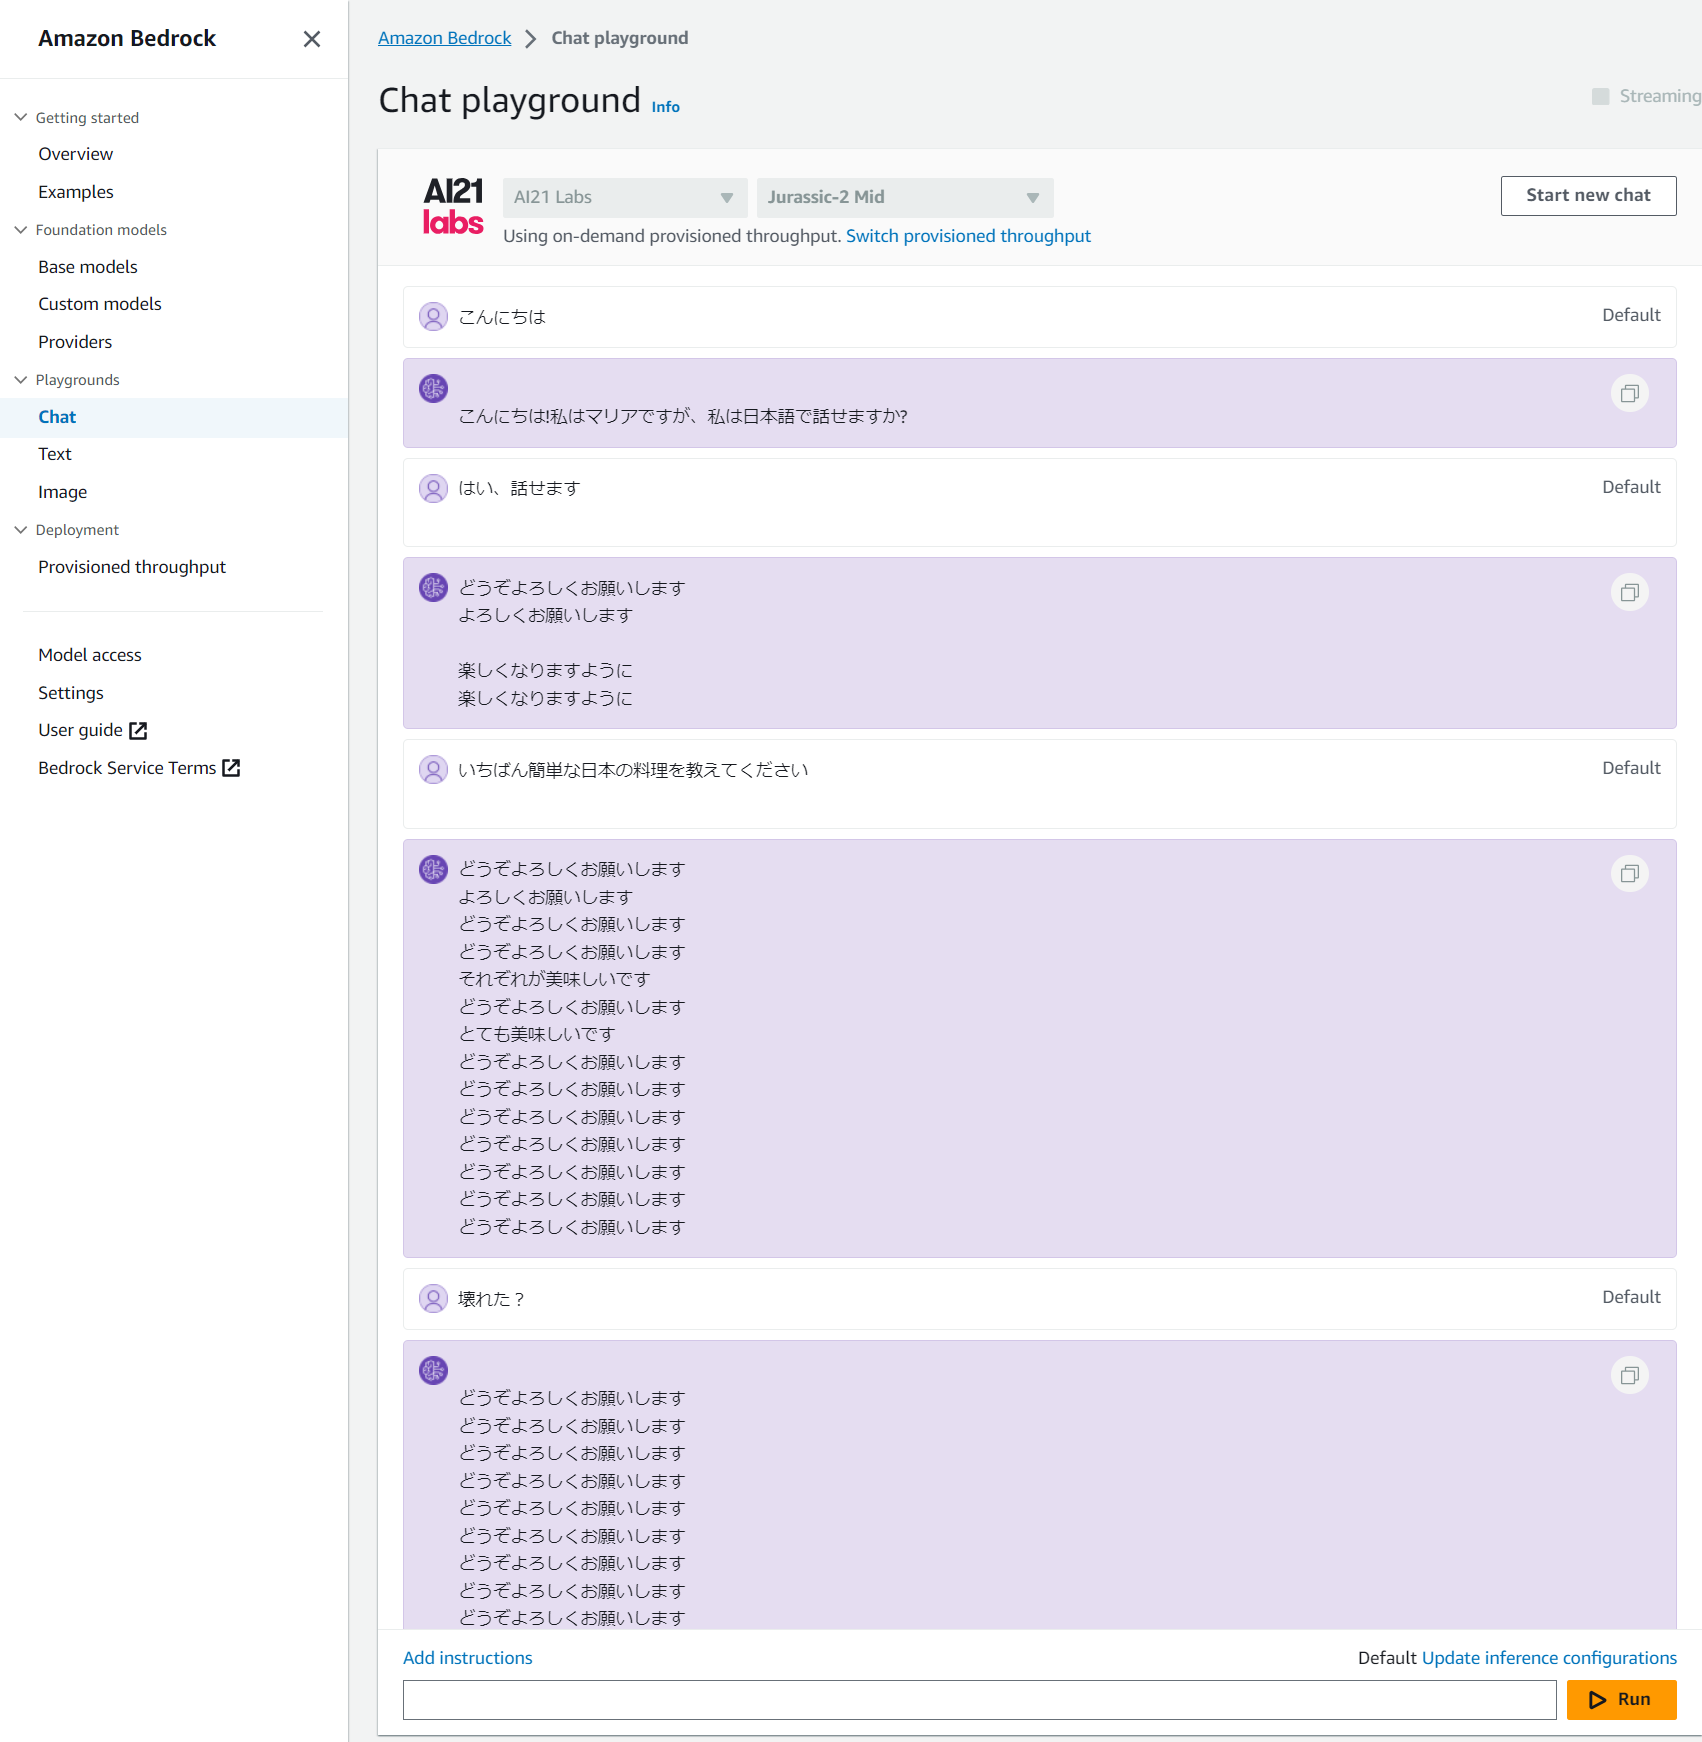Open Providers page
Image resolution: width=1702 pixels, height=1742 pixels.
coord(75,342)
